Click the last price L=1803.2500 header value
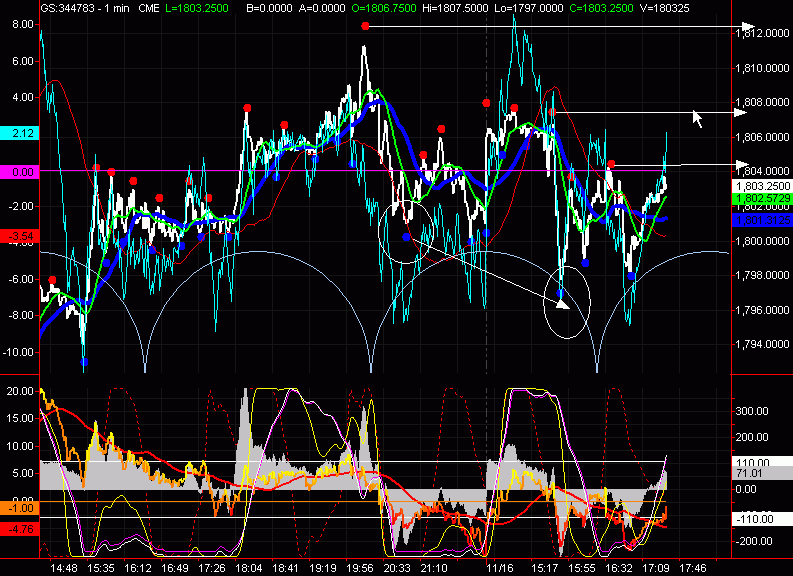Image resolution: width=793 pixels, height=576 pixels. coord(197,8)
